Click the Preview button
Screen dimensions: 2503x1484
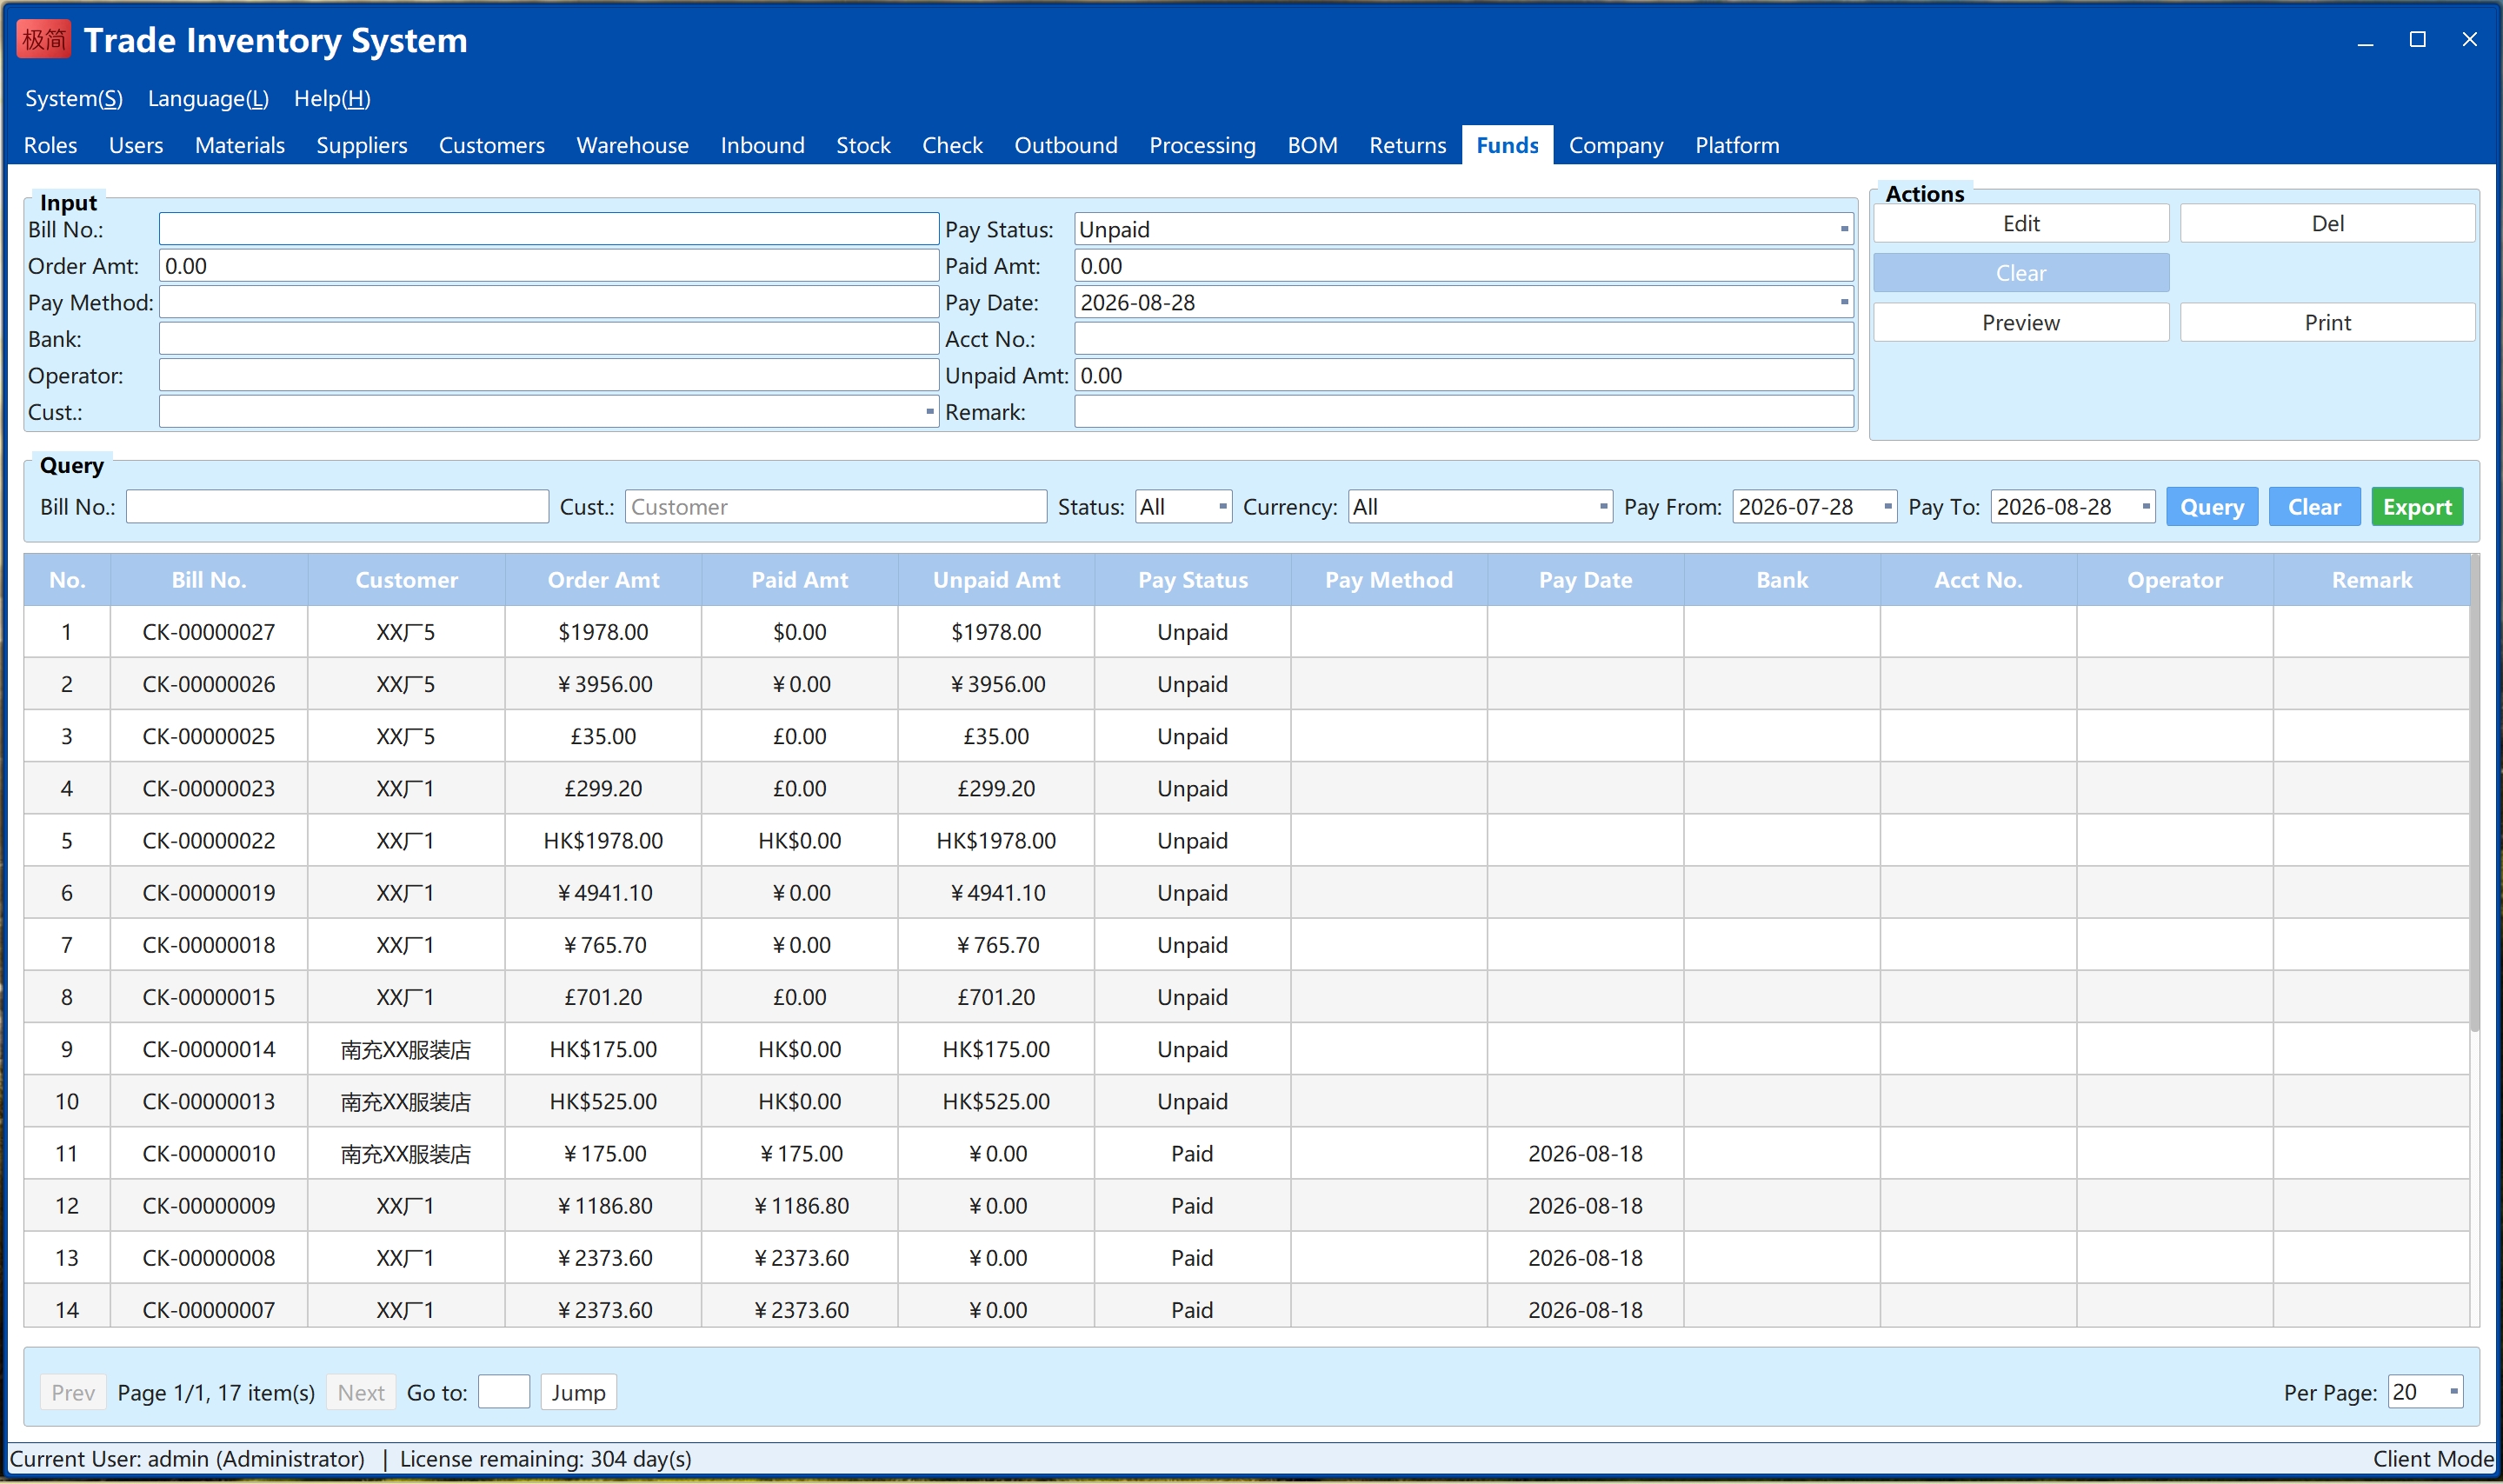pyautogui.click(x=2021, y=323)
